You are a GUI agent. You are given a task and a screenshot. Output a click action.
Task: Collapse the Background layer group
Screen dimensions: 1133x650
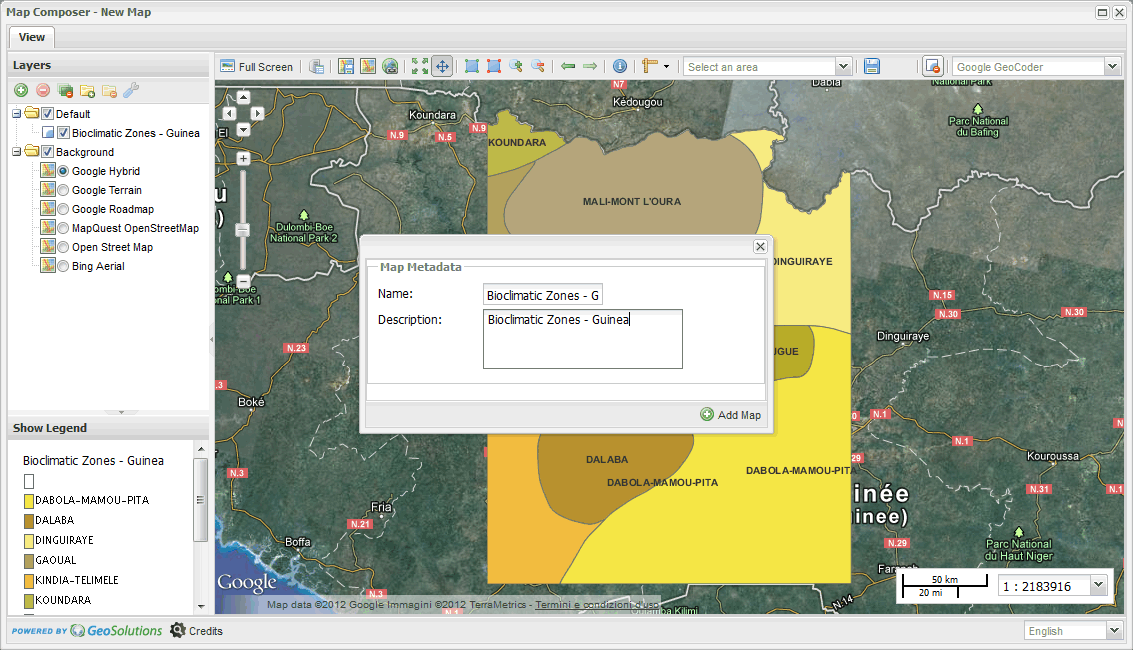coord(17,152)
